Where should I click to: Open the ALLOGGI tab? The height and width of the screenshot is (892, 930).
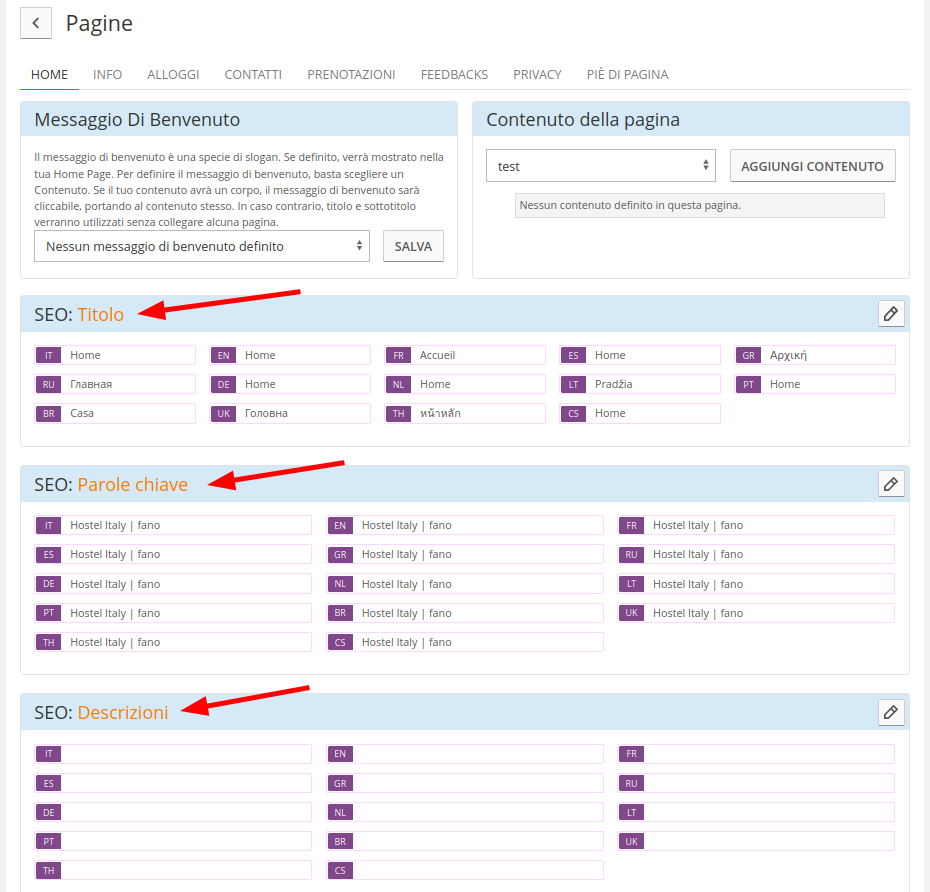(173, 74)
